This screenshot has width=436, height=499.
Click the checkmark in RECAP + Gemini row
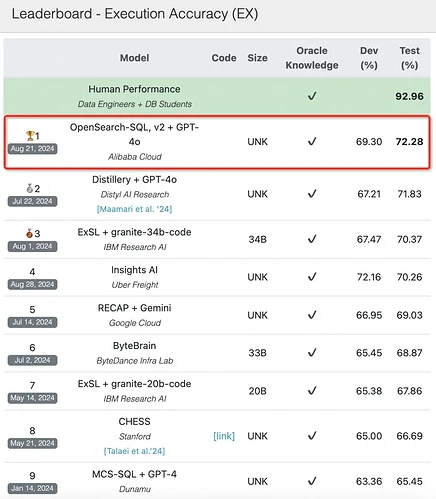click(312, 315)
